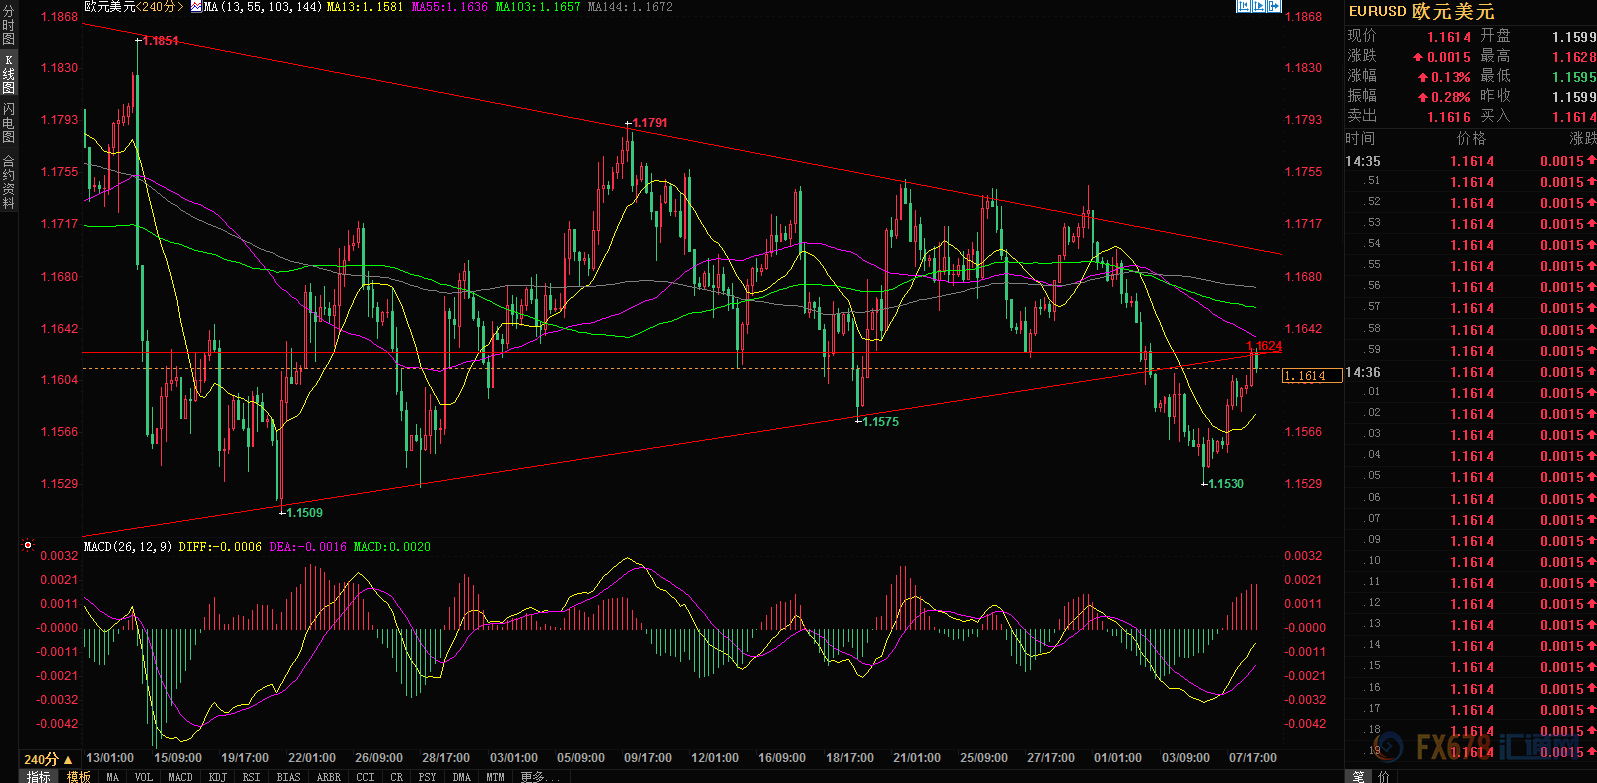Click the middle blue chart-tool icon at the chart's top right

pyautogui.click(x=1259, y=6)
